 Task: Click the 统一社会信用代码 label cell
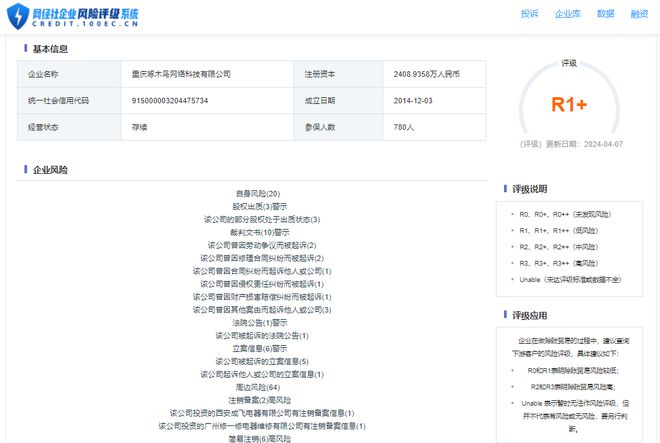[x=69, y=101]
